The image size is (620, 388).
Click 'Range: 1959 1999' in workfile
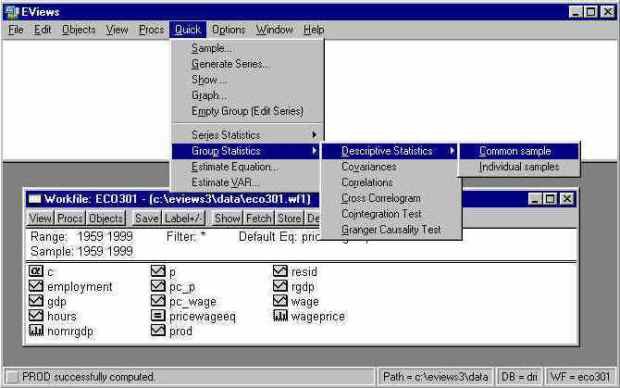pos(81,237)
